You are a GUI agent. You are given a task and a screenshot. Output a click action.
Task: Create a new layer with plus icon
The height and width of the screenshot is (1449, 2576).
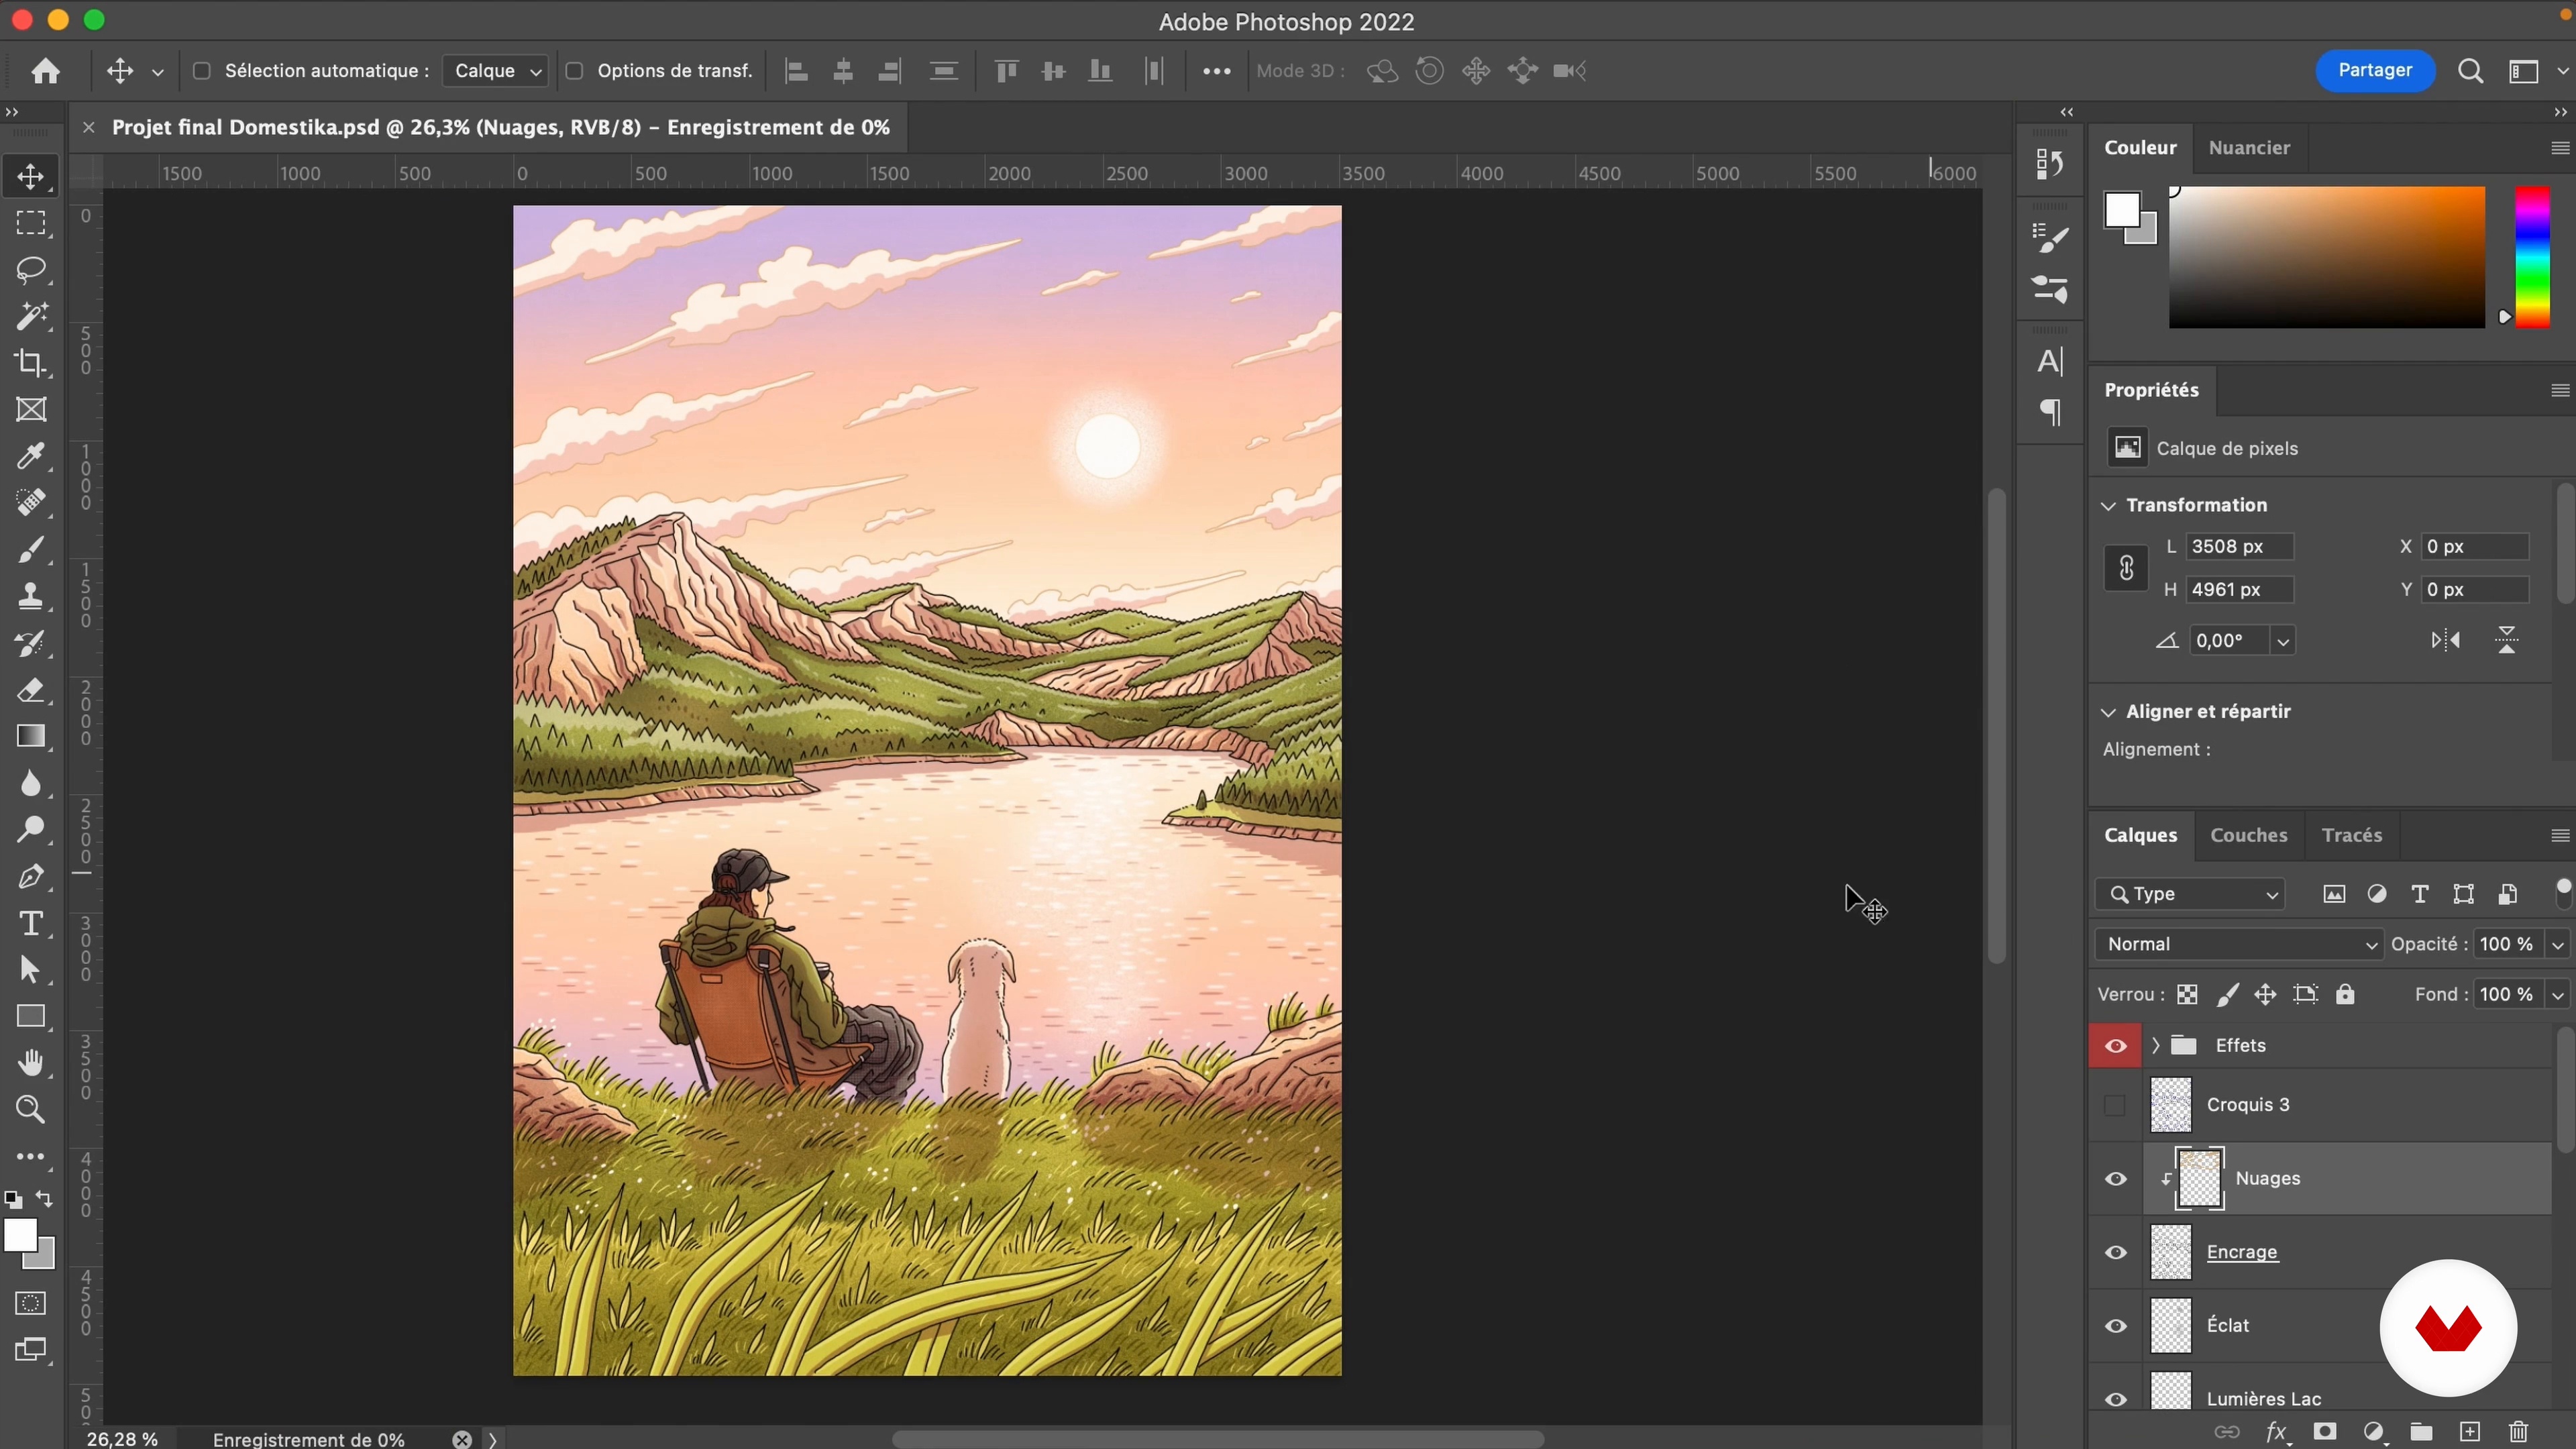pos(2470,1432)
